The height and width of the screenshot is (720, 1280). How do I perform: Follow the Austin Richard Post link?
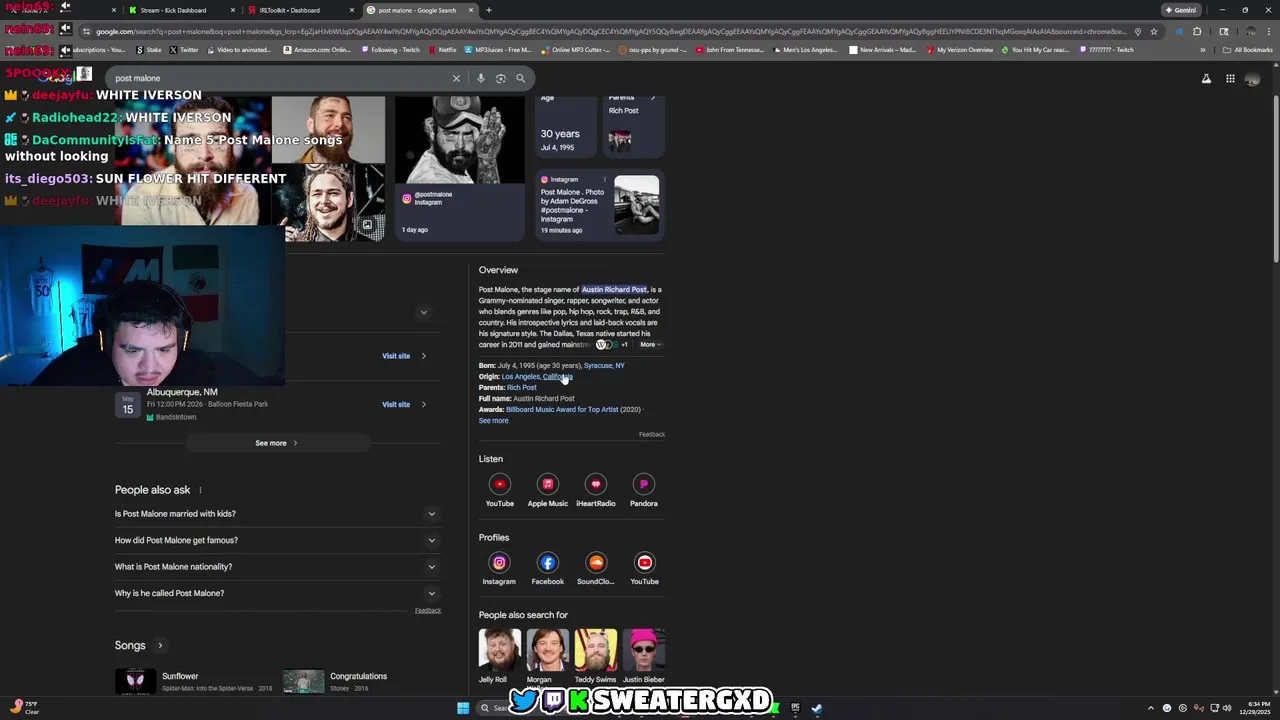[x=614, y=290]
